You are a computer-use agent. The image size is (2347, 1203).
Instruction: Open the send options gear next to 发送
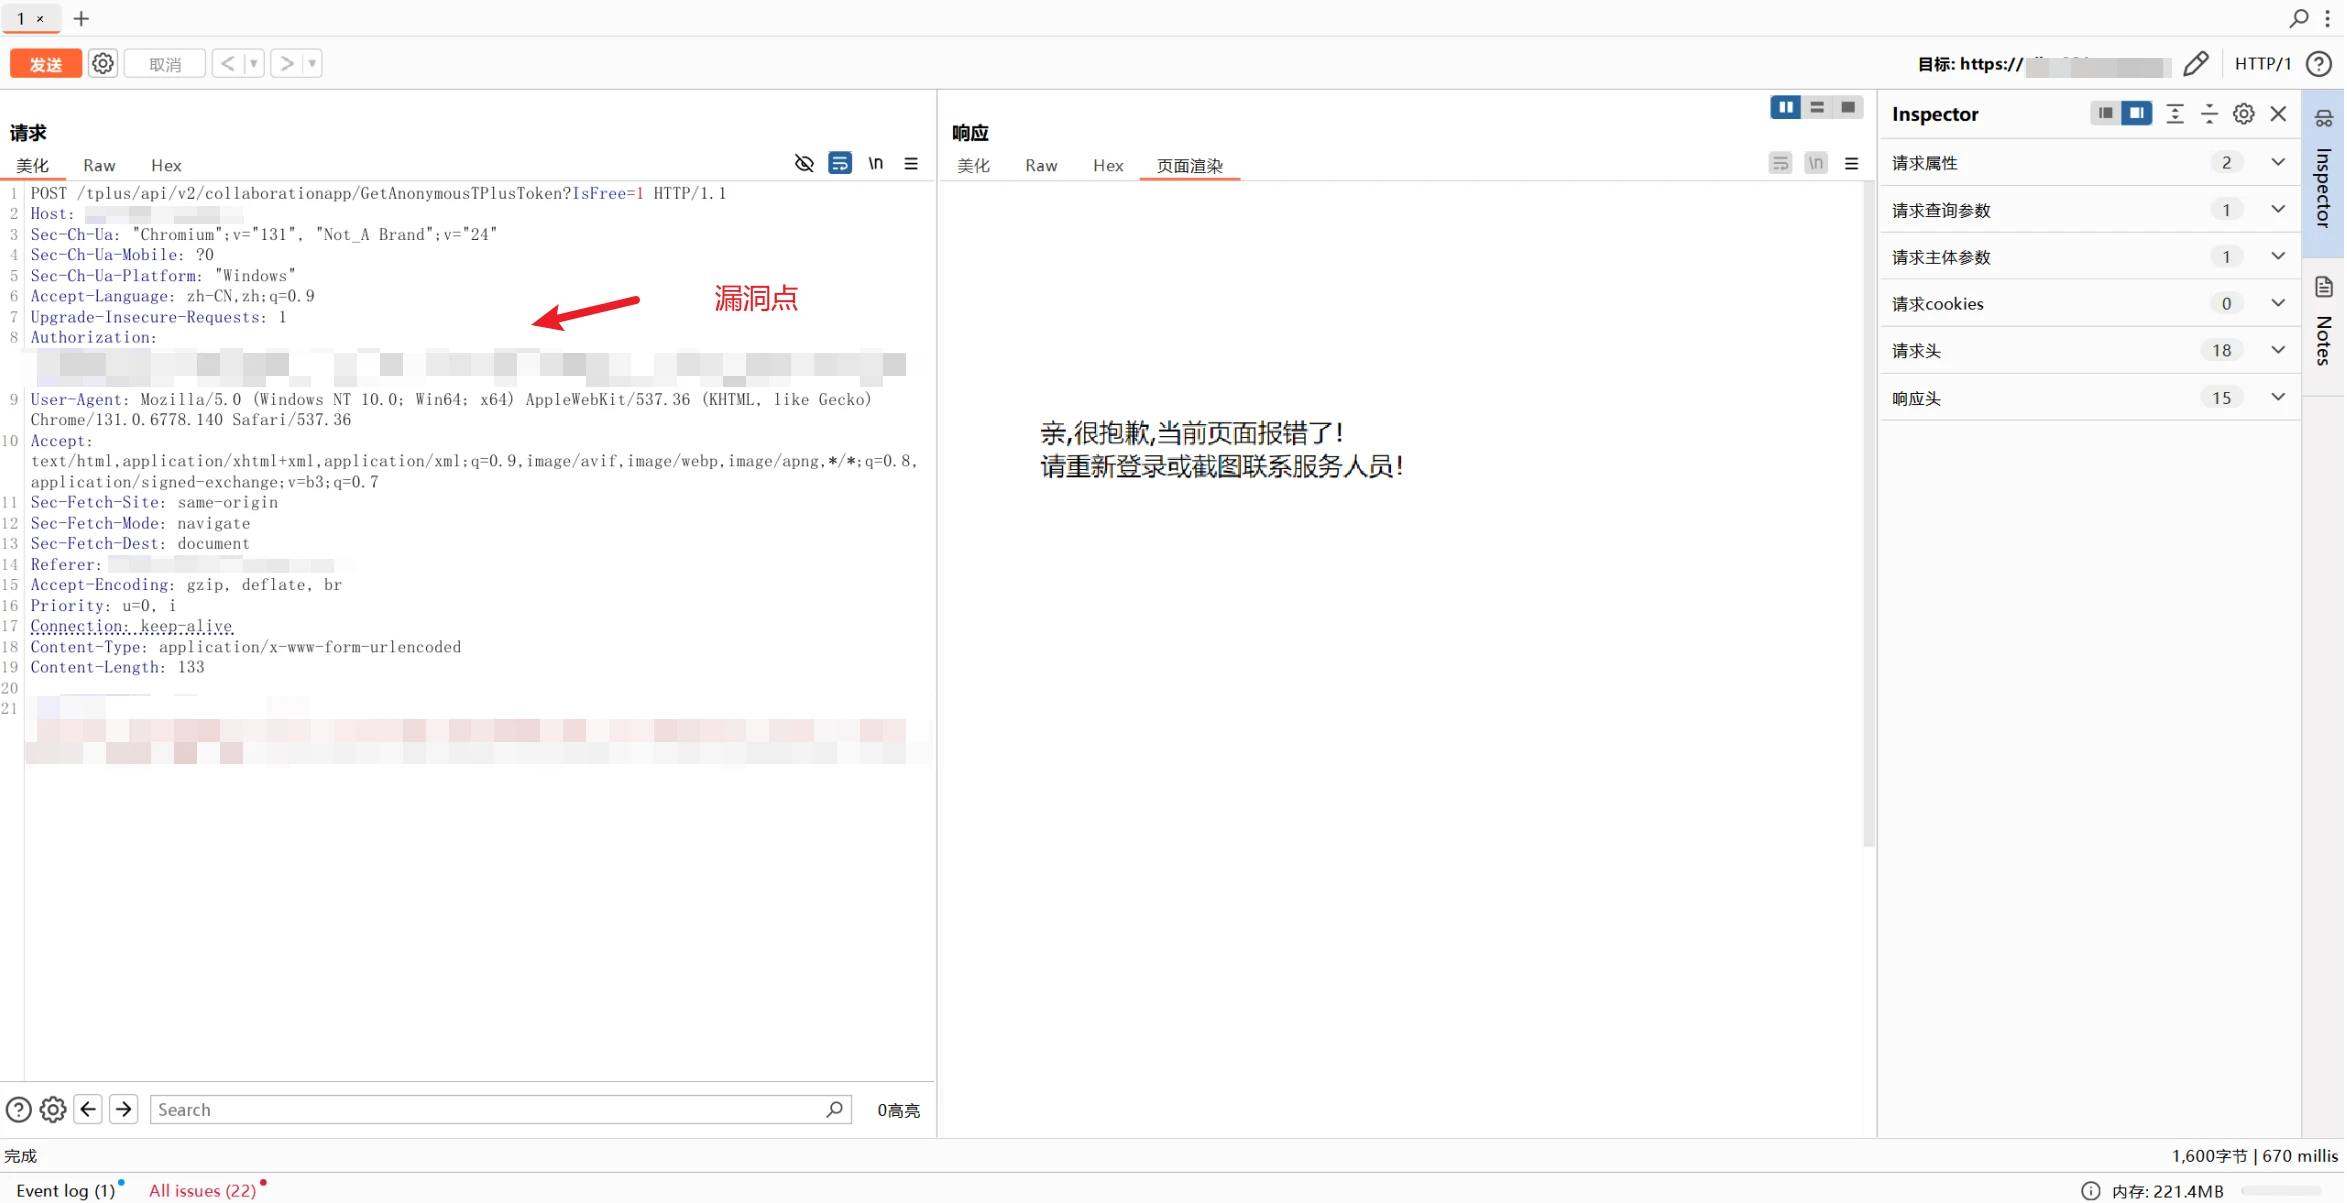click(x=103, y=64)
